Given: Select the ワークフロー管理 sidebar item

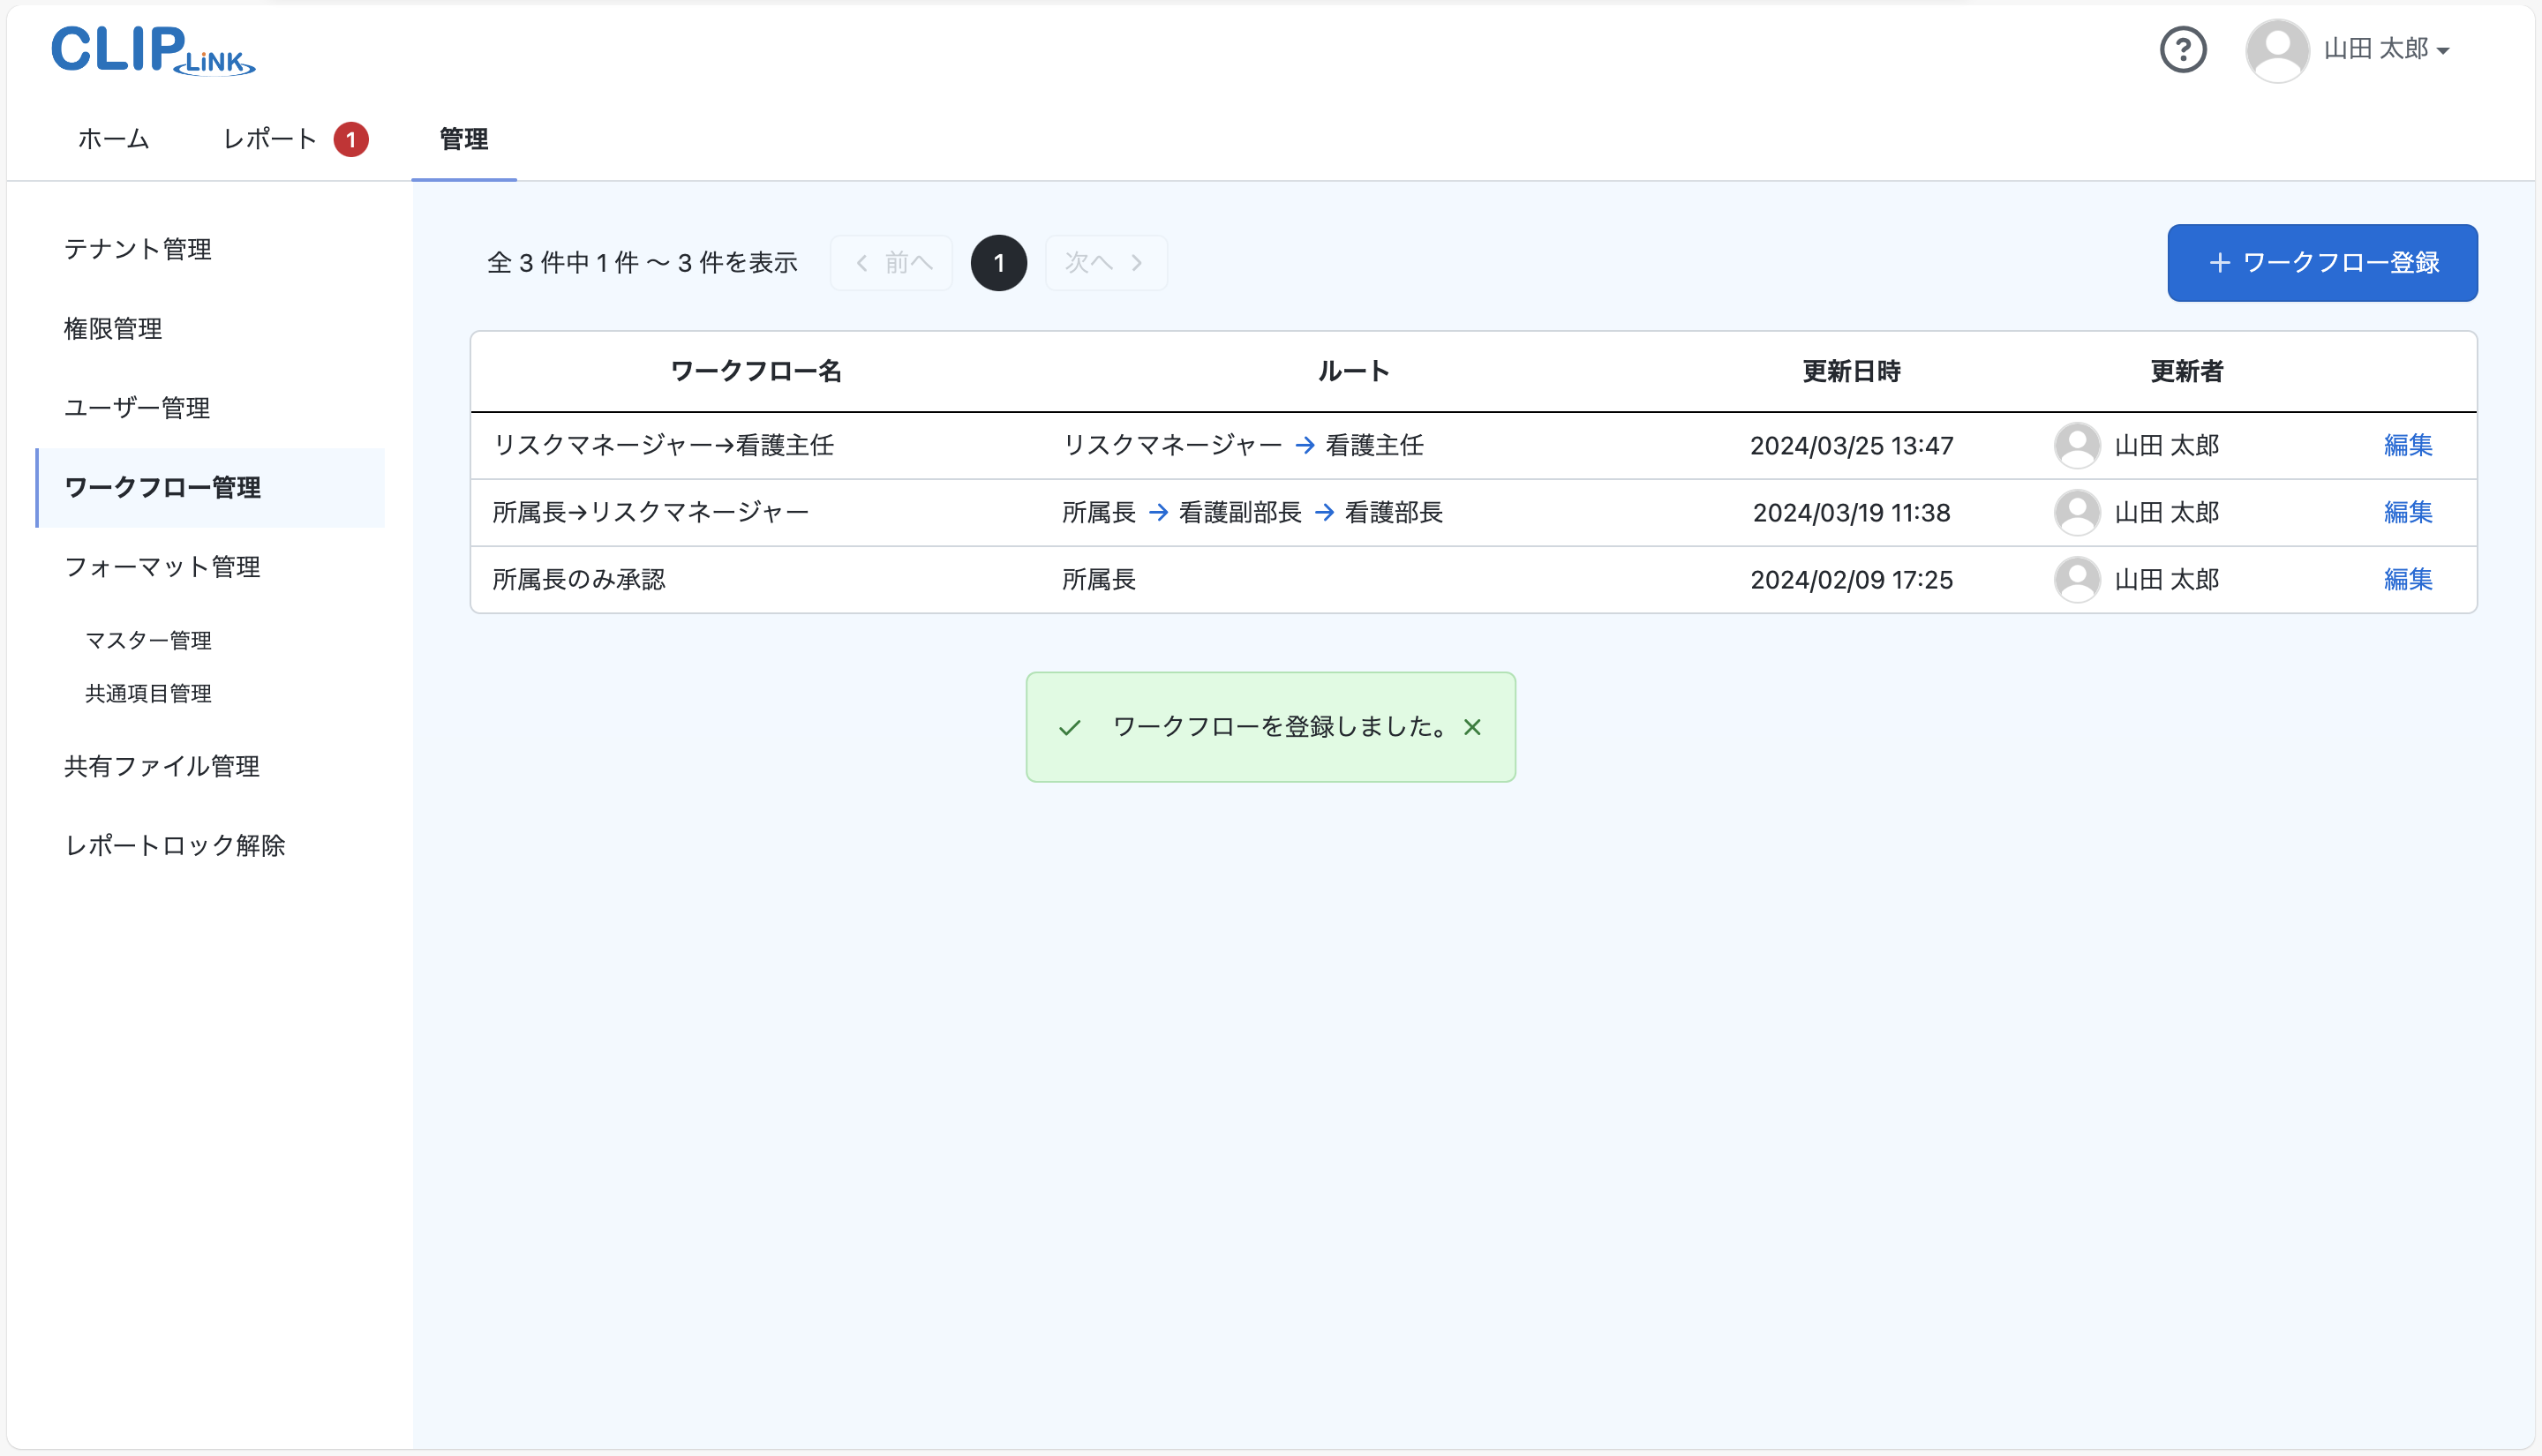Looking at the screenshot, I should [x=163, y=488].
